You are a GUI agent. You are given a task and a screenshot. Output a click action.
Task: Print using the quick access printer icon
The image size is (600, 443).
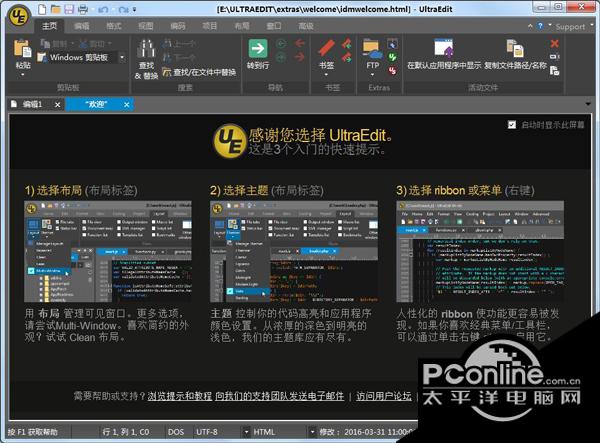pyautogui.click(x=83, y=9)
